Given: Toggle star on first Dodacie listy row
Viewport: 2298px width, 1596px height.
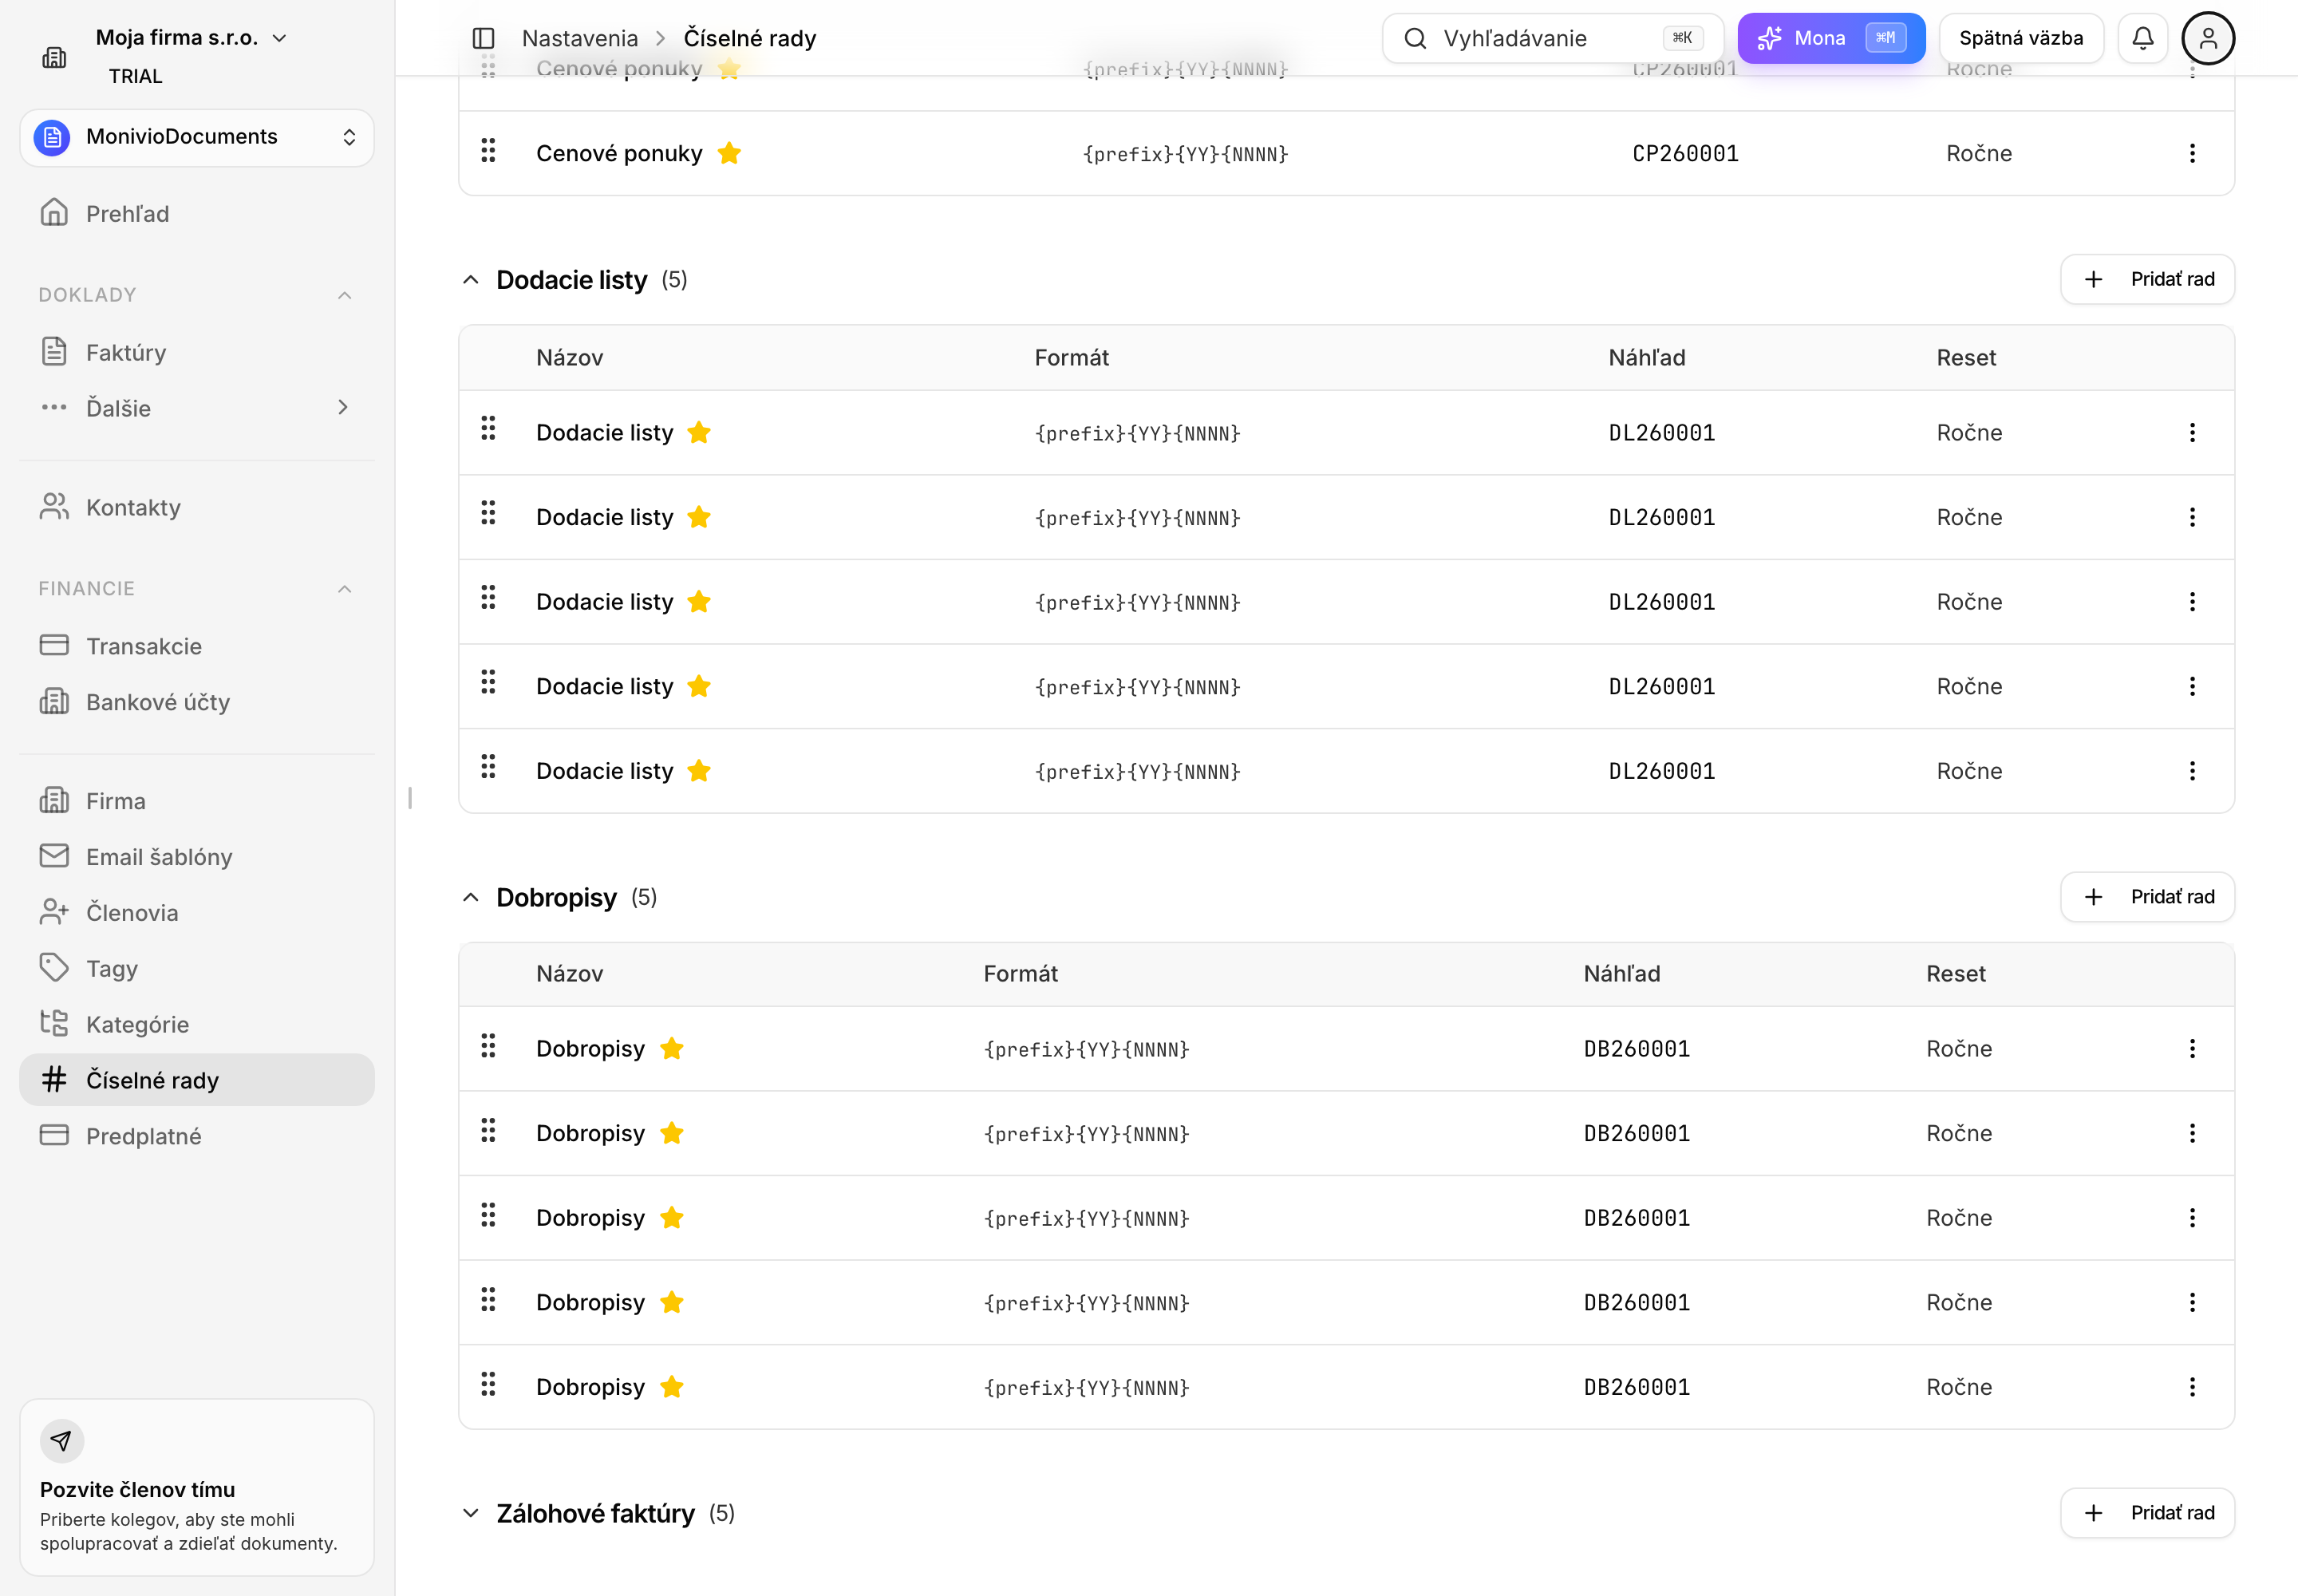Looking at the screenshot, I should point(699,433).
